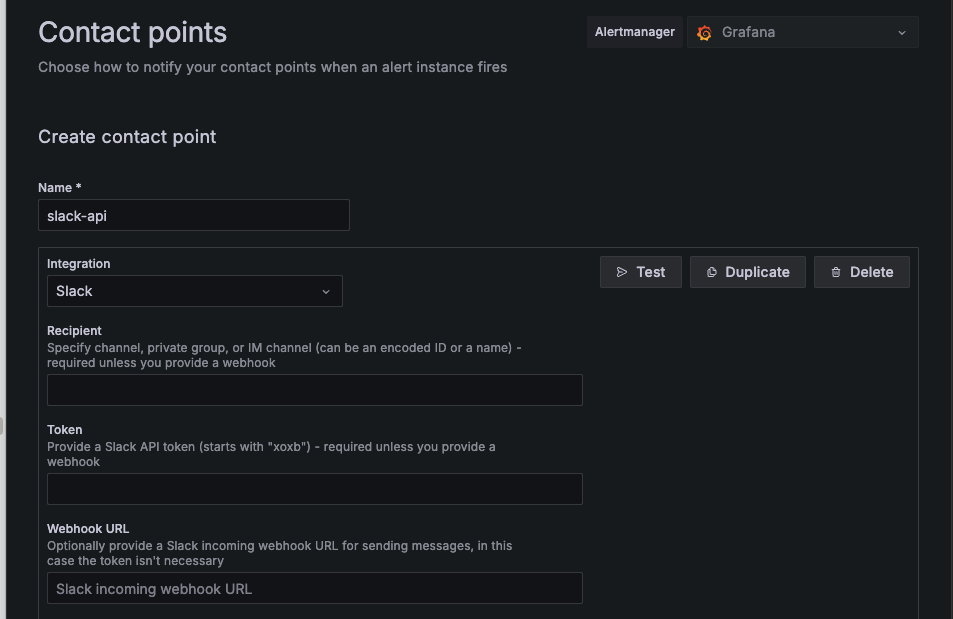Click the Alertmanager label

tap(634, 32)
